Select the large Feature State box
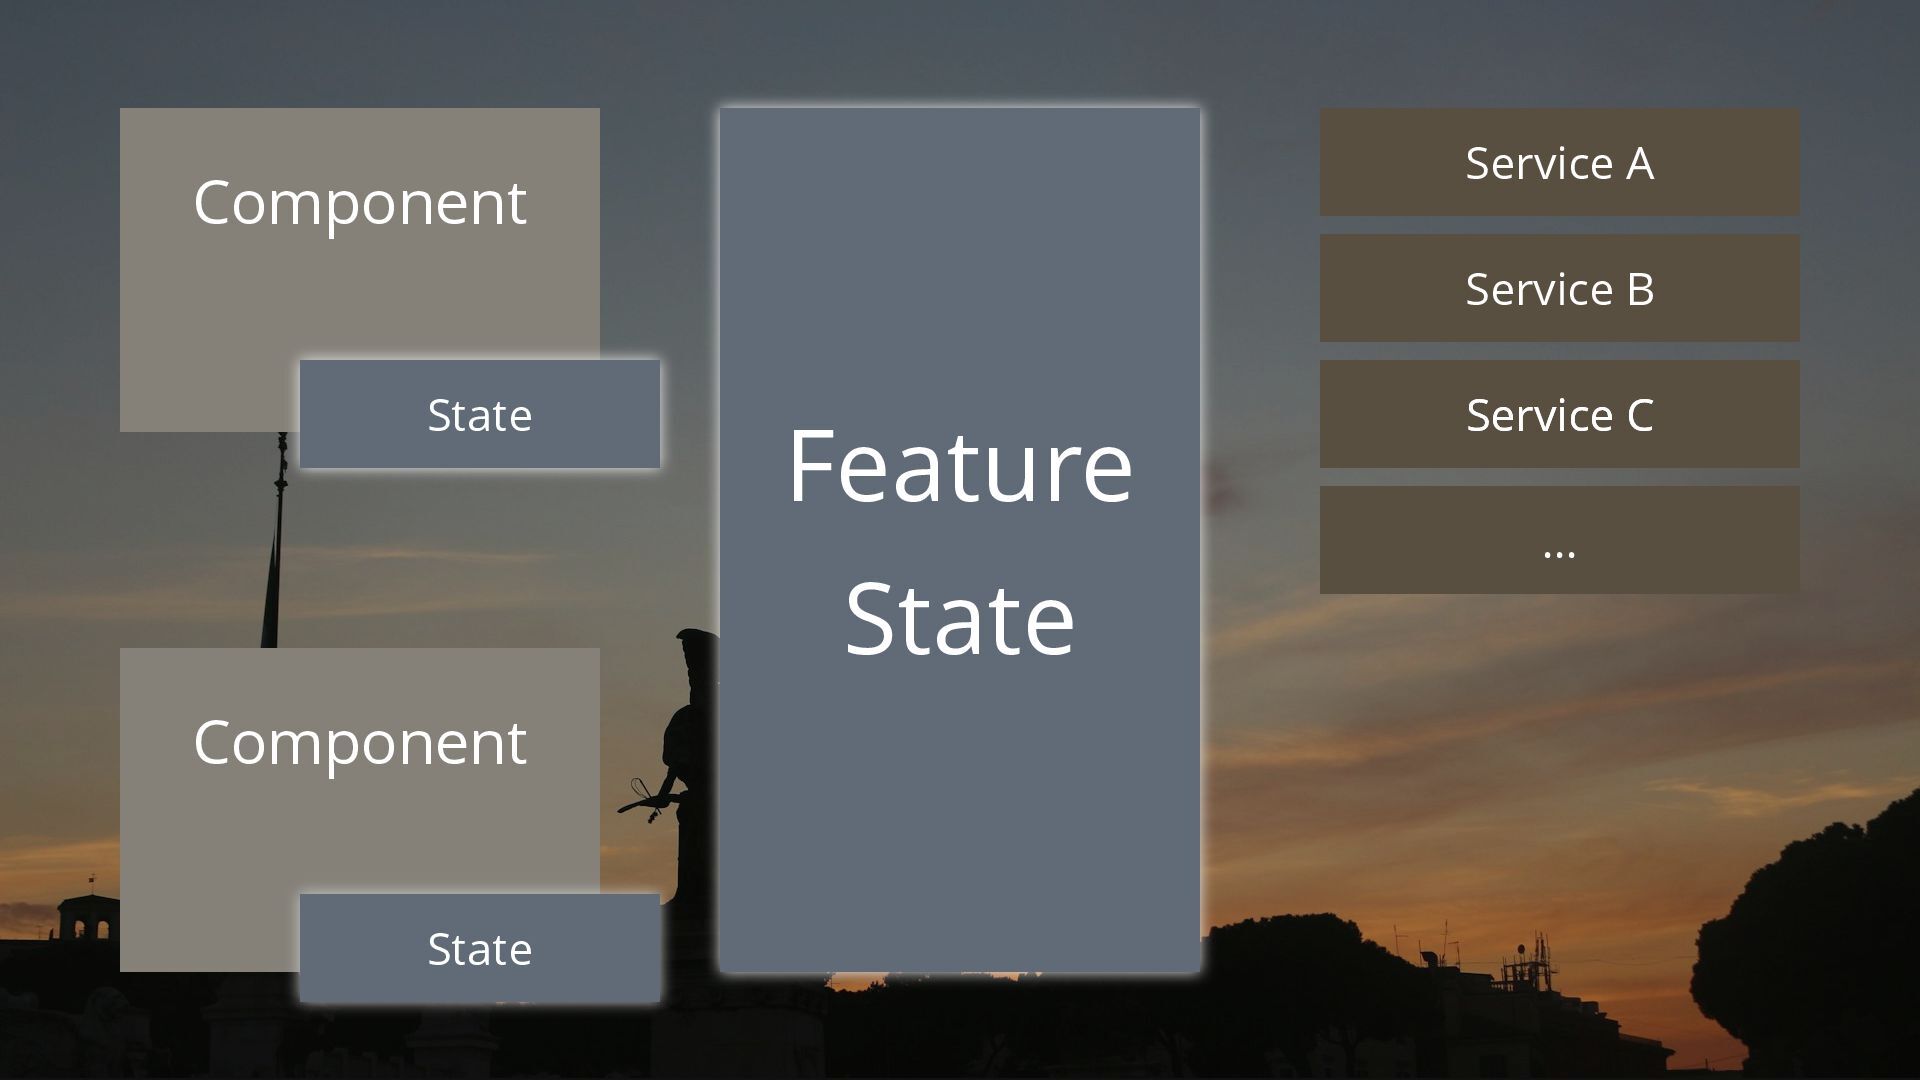This screenshot has height=1080, width=1920. pos(960,540)
